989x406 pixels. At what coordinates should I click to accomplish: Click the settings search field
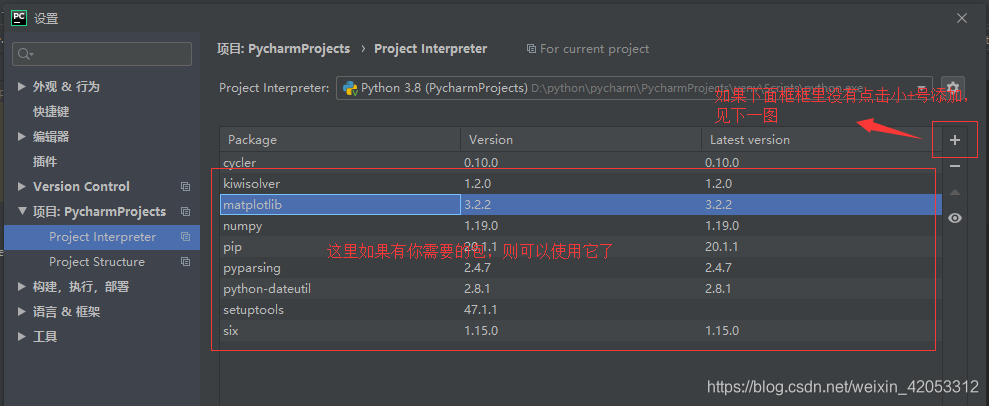(x=102, y=54)
